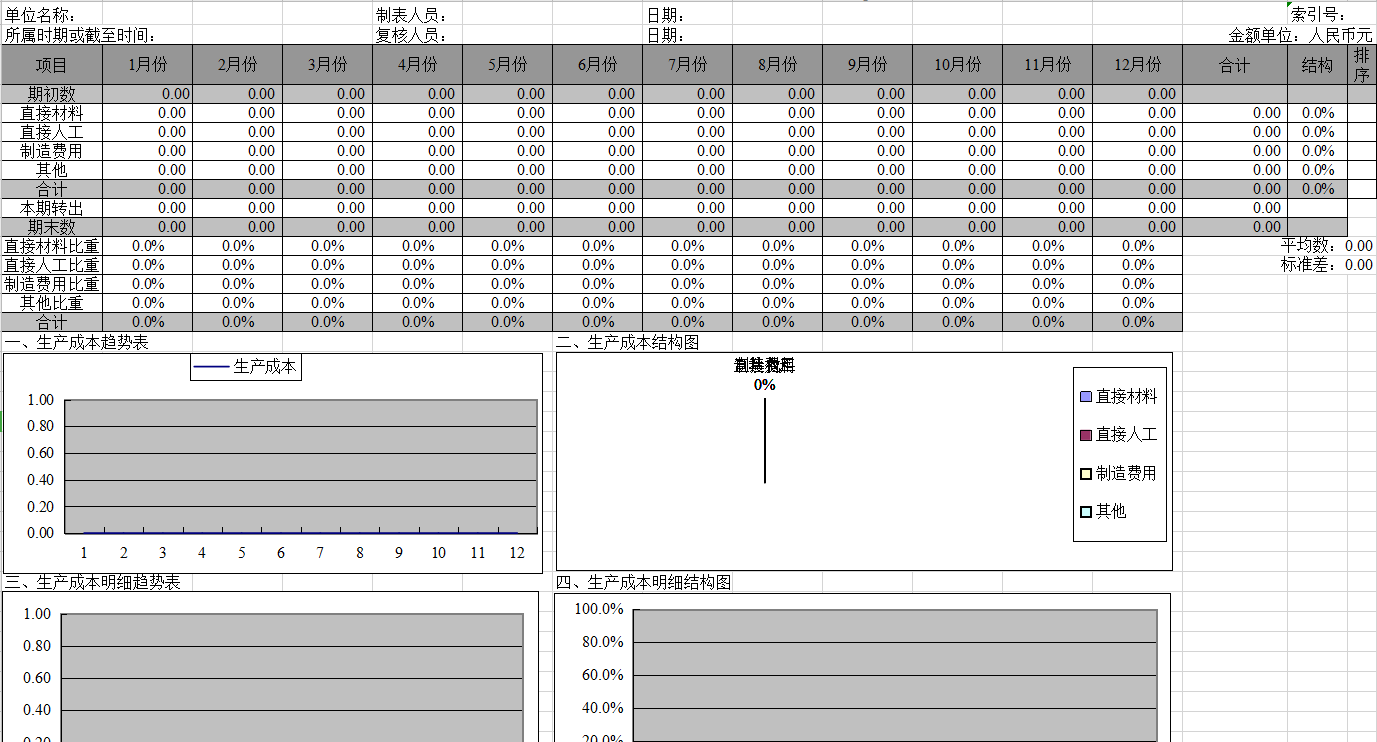1377x742 pixels.
Task: Click the 四、生产成本明细结构图 title
Action: coord(644,582)
